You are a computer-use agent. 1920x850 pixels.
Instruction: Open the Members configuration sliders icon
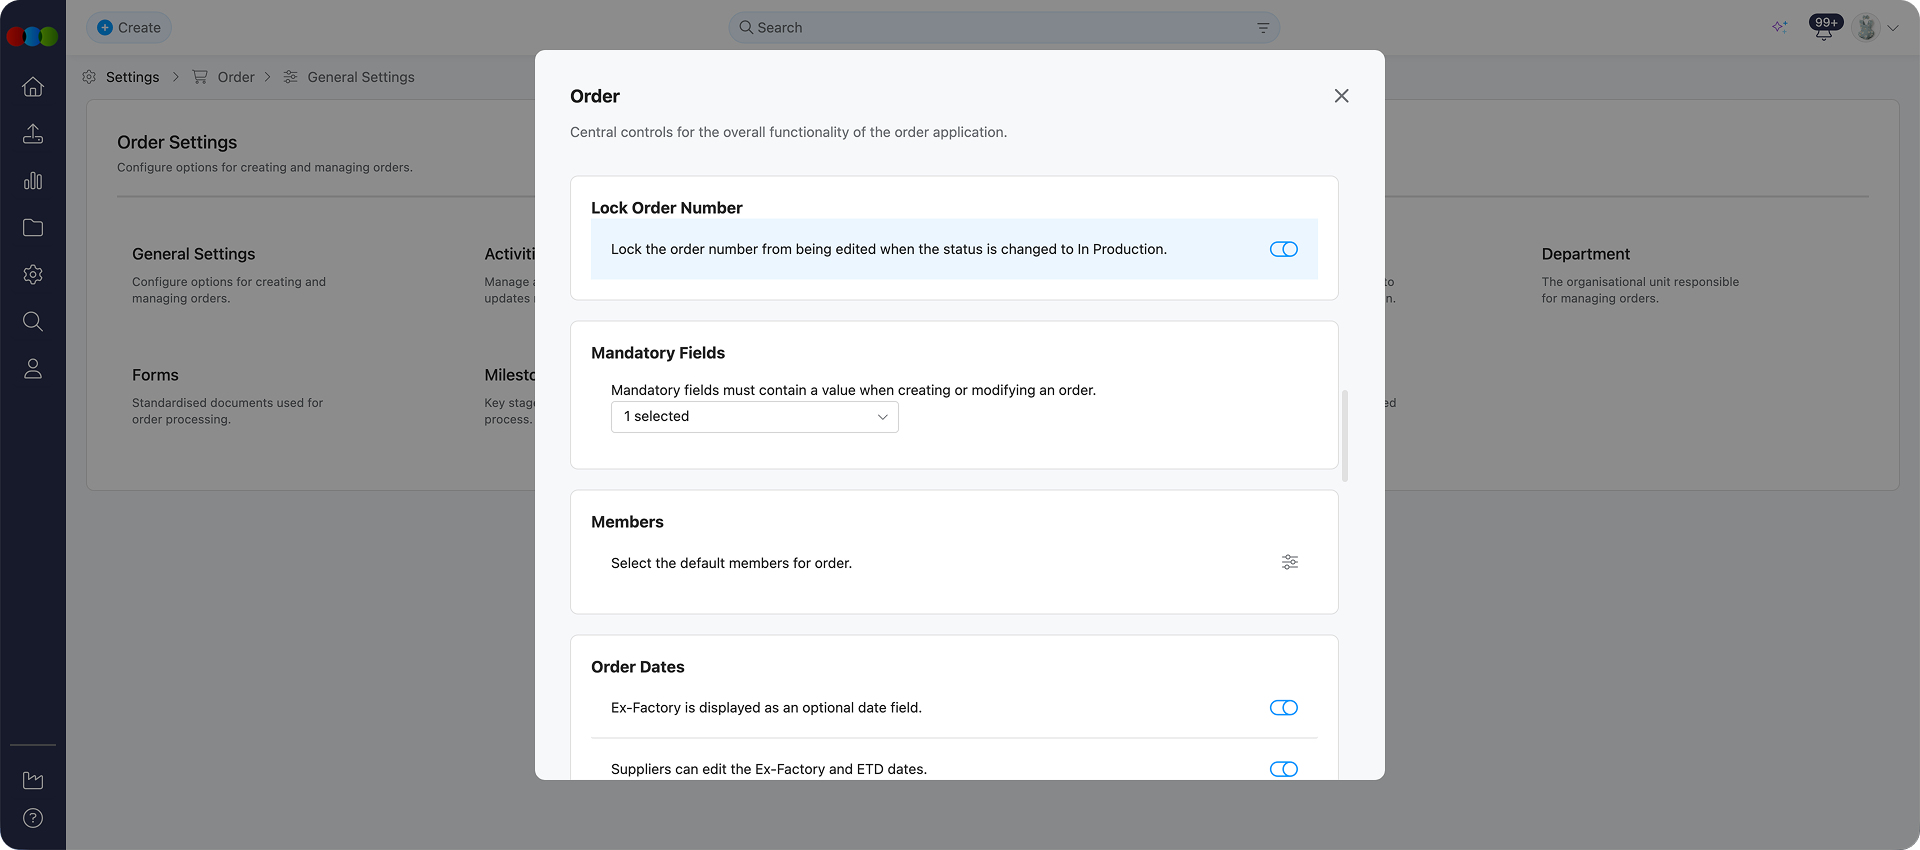1290,562
